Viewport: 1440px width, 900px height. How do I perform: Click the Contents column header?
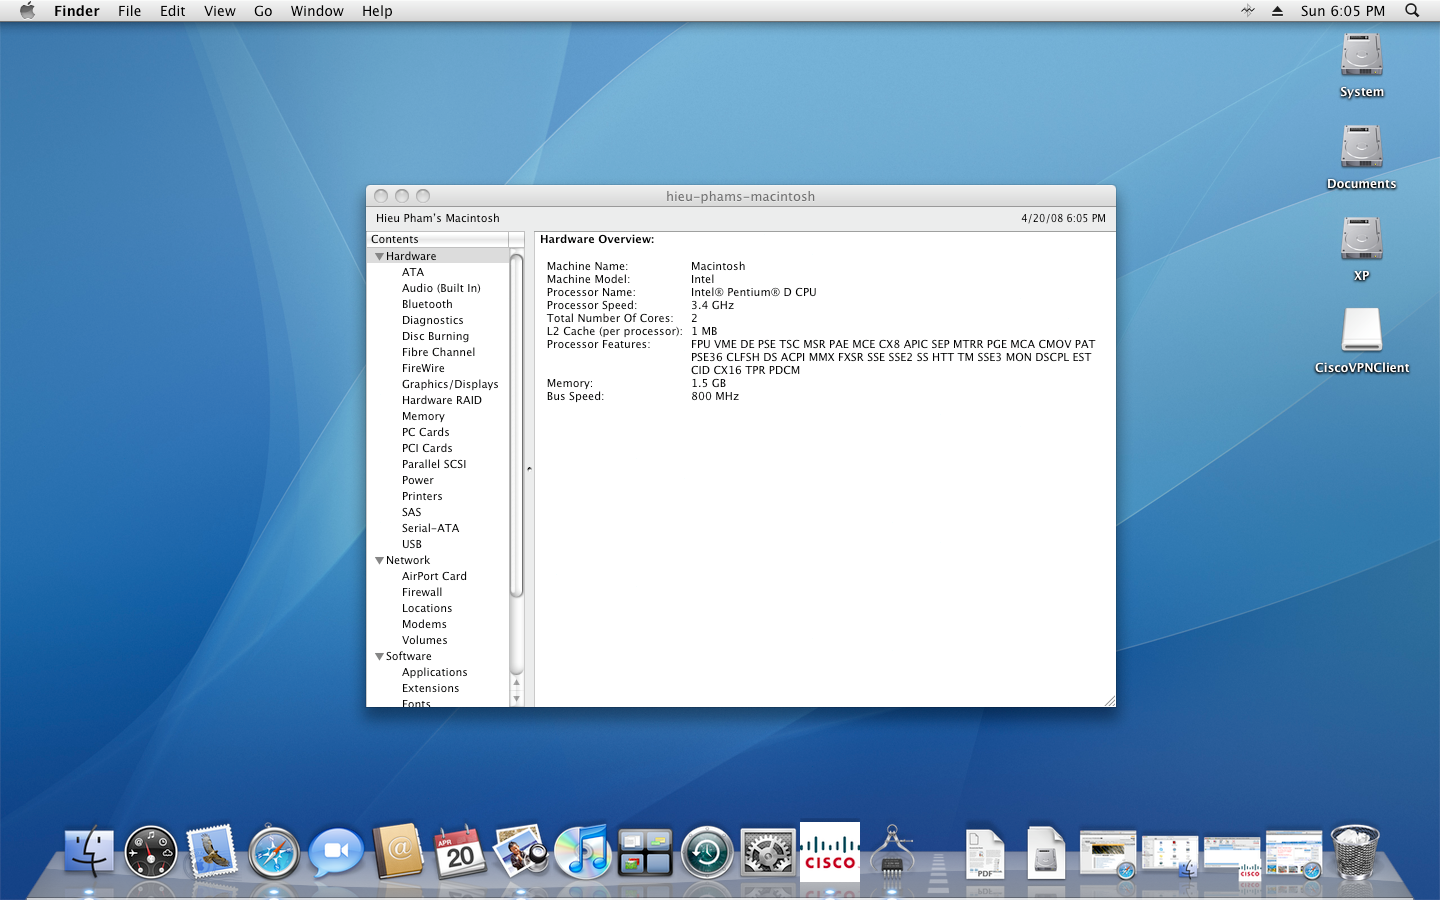(x=438, y=239)
